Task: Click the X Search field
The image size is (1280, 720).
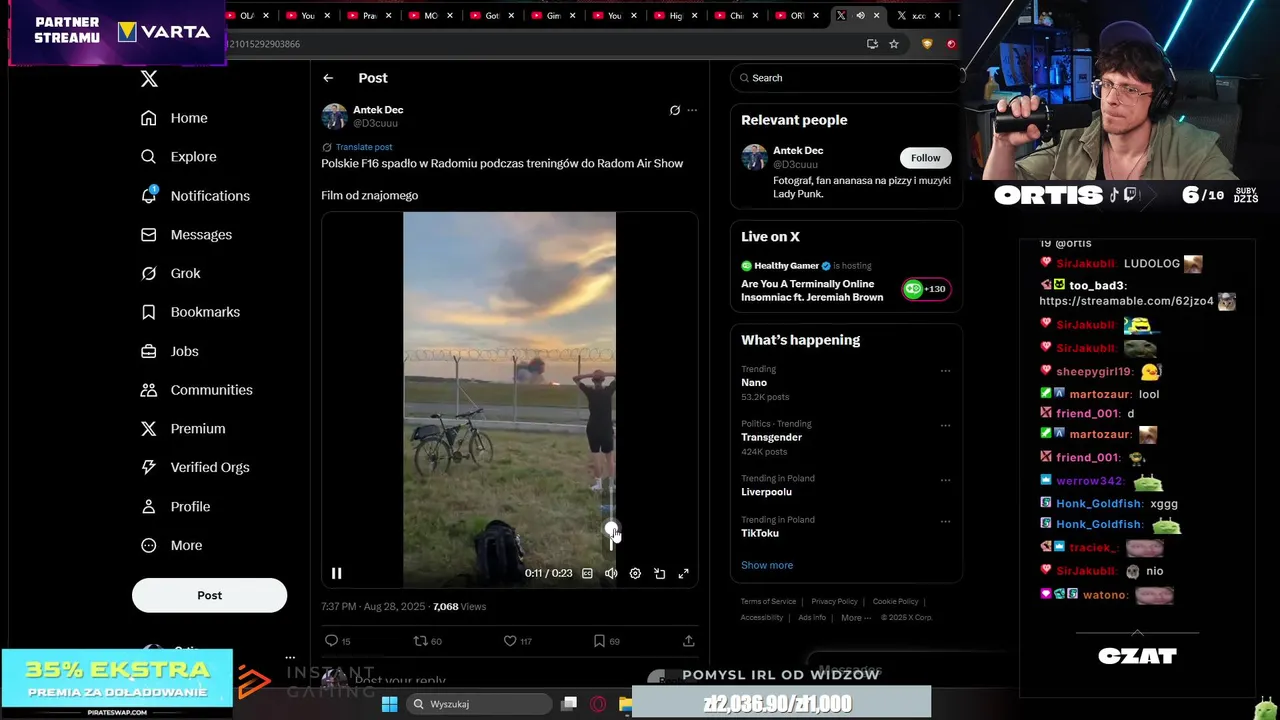Action: pos(846,78)
